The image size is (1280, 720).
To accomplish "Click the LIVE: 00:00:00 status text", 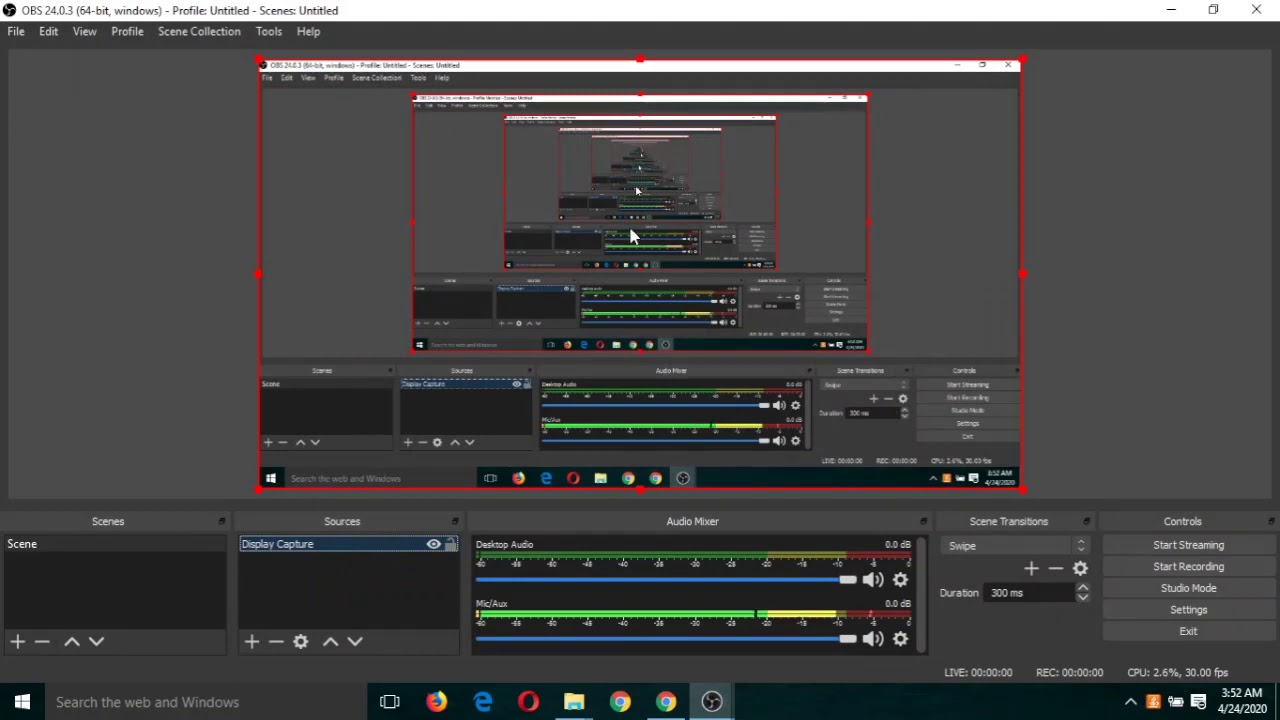I will (978, 673).
